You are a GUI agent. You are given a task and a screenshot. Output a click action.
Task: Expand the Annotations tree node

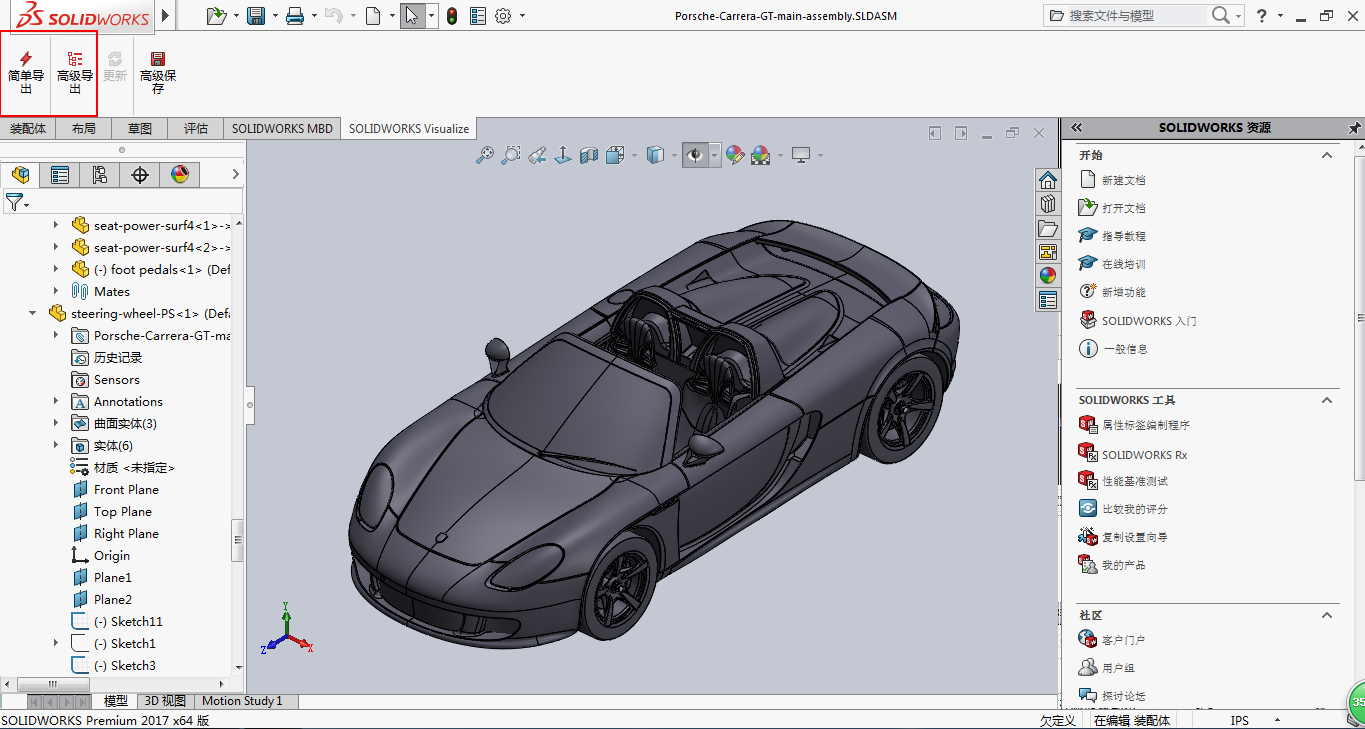56,401
